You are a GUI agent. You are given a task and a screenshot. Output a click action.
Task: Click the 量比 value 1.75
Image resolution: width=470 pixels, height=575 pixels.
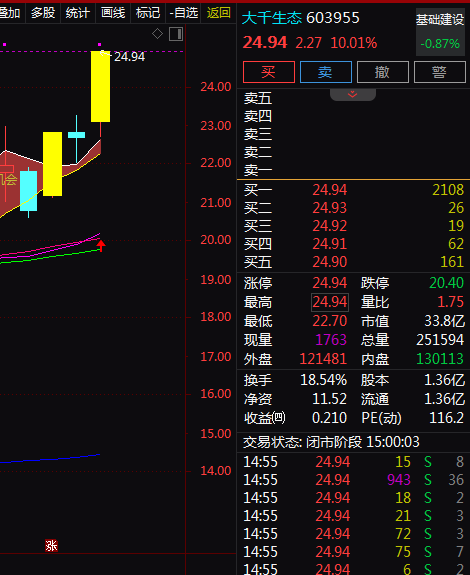click(x=451, y=302)
